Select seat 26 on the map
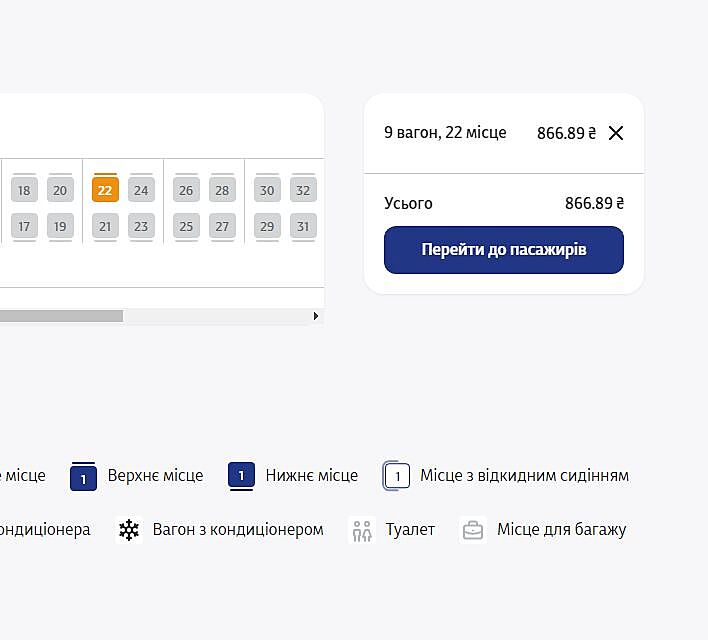The width and height of the screenshot is (708, 640). pos(186,190)
